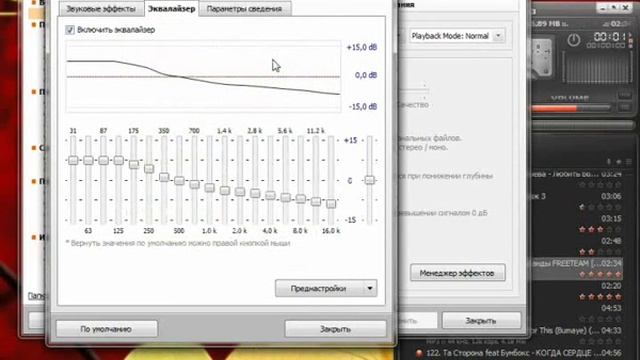Screen dimensions: 640x360
Task: Click the equalizer frequency response curve graph
Action: [x=203, y=76]
